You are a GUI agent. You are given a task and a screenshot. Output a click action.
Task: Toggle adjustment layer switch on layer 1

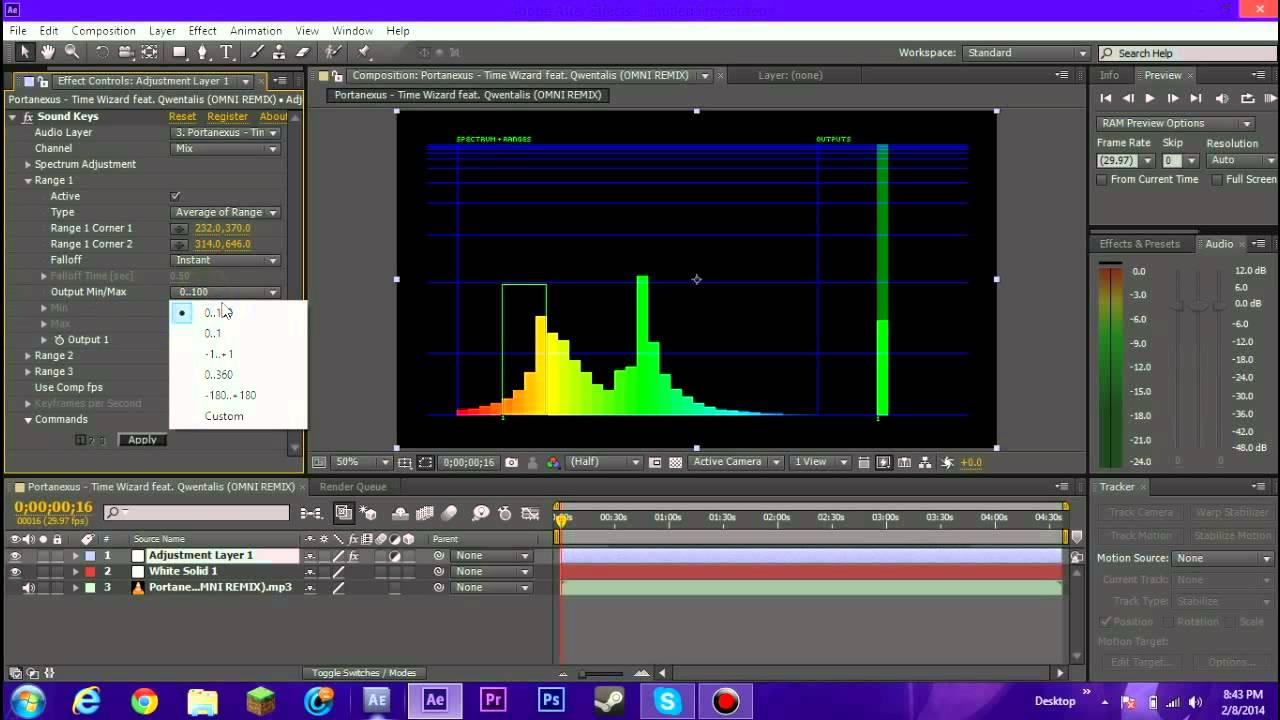tap(395, 555)
